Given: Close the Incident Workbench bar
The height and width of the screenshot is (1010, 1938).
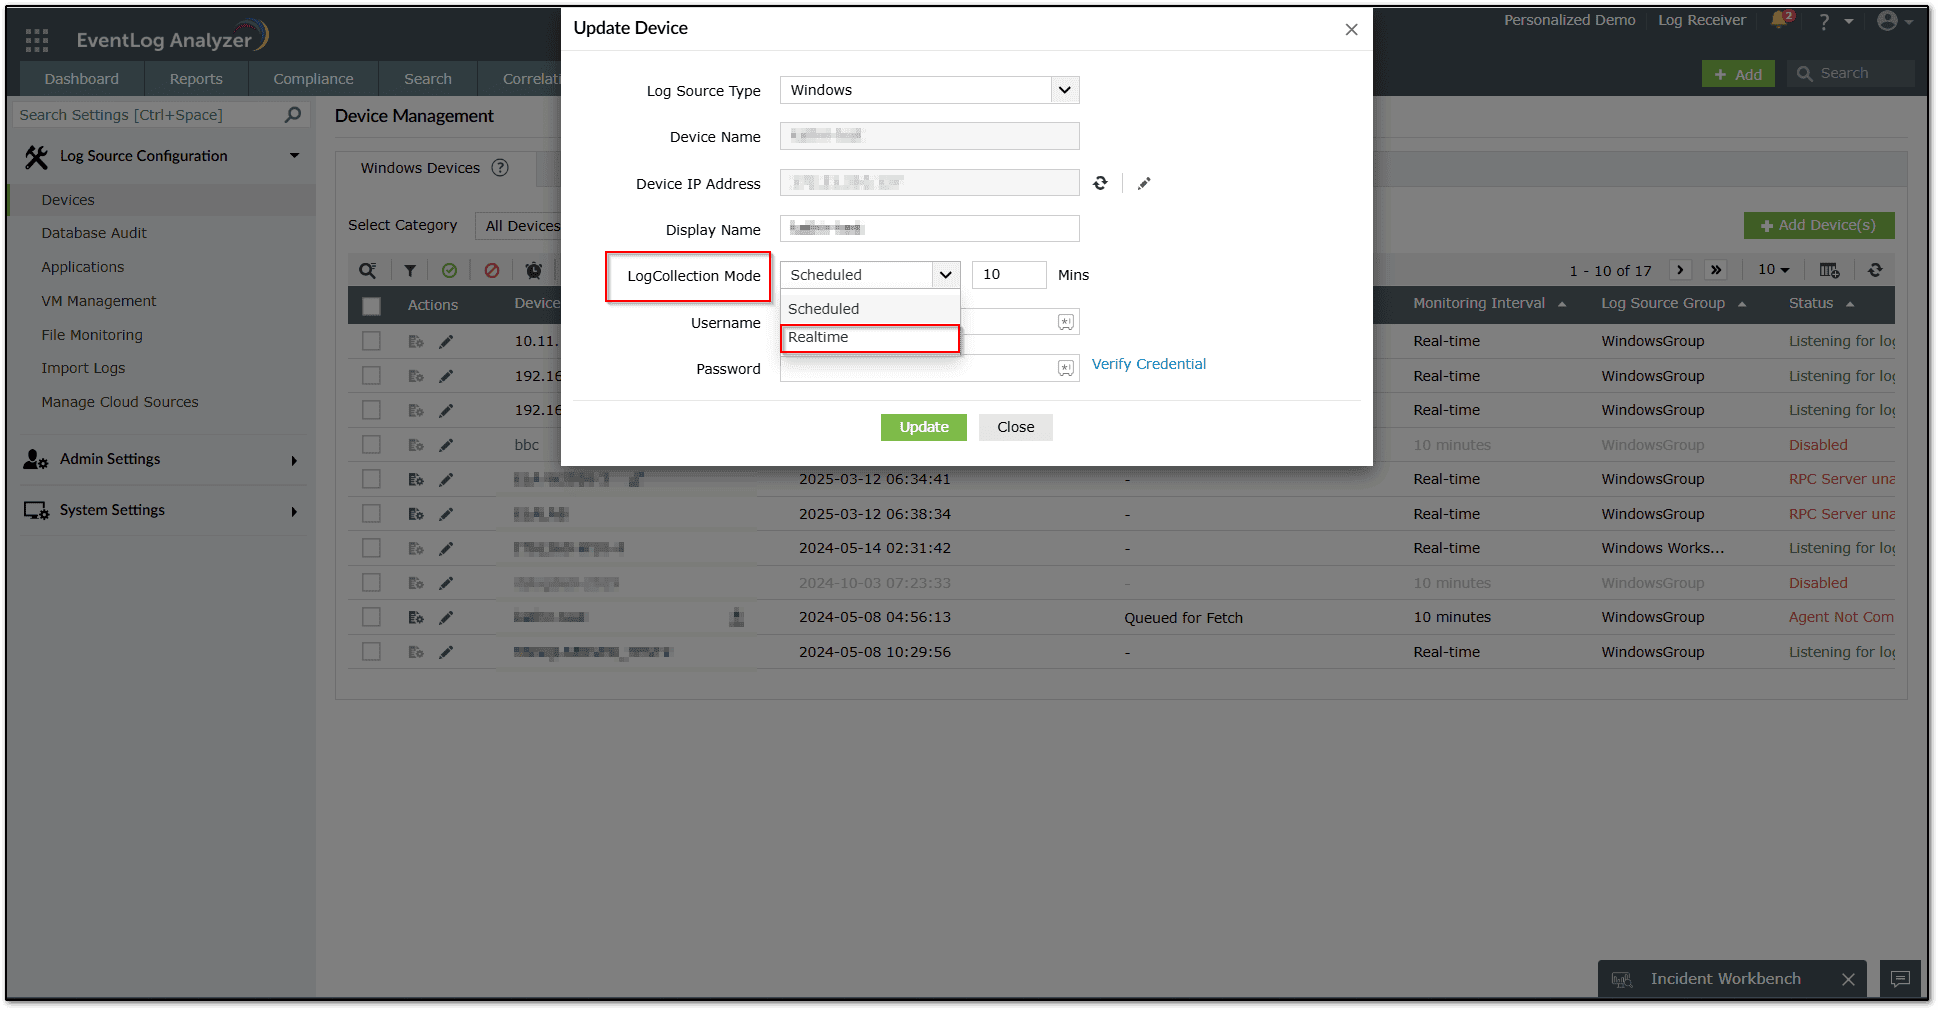Looking at the screenshot, I should tap(1848, 980).
